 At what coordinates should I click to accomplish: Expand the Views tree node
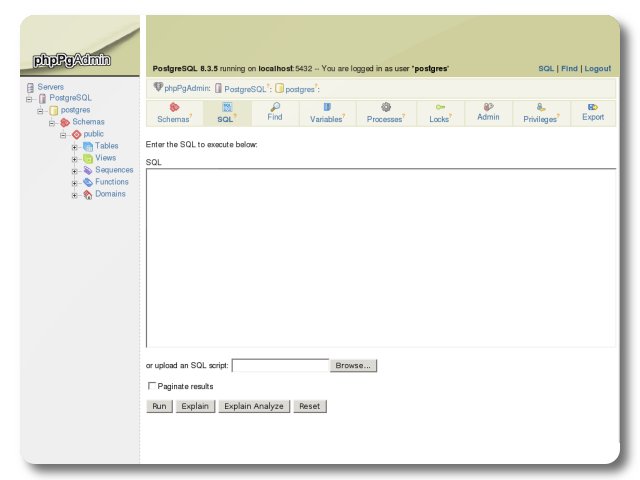[x=75, y=159]
